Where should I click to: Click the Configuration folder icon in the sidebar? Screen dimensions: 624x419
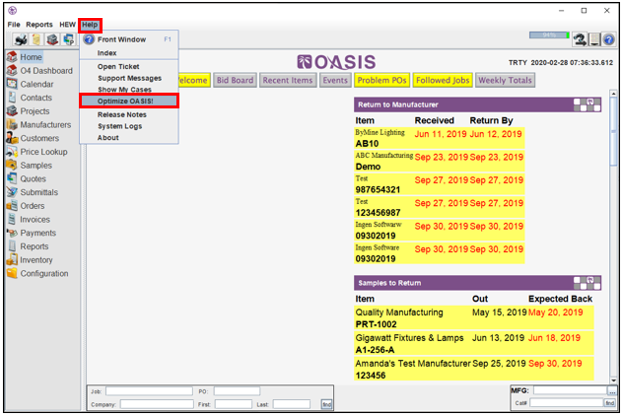click(12, 273)
